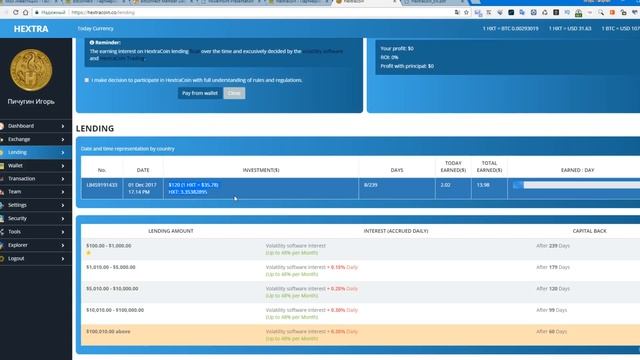
Task: Click the green shopping-bag extension icon
Action: coord(578,13)
